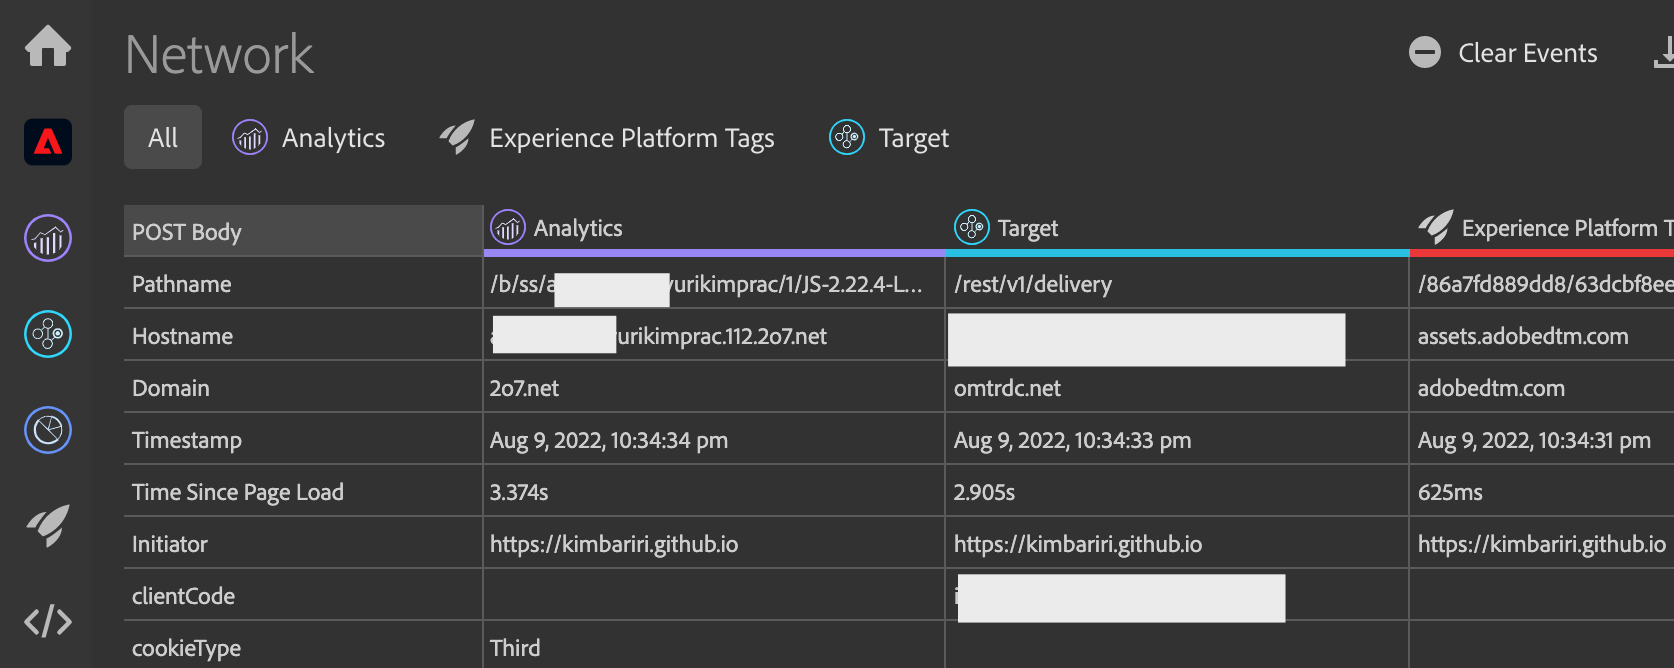Image resolution: width=1674 pixels, height=668 pixels.
Task: Open Target from the left sidebar
Action: [47, 334]
